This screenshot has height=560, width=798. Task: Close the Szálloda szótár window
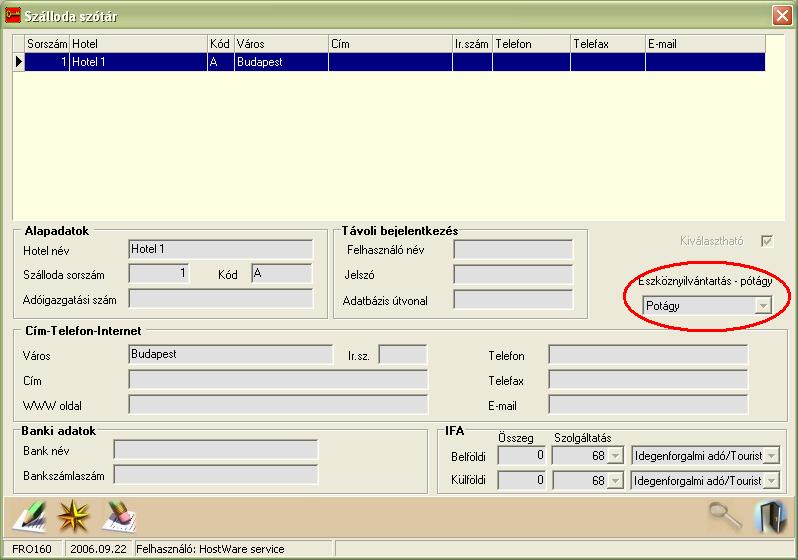tap(782, 16)
